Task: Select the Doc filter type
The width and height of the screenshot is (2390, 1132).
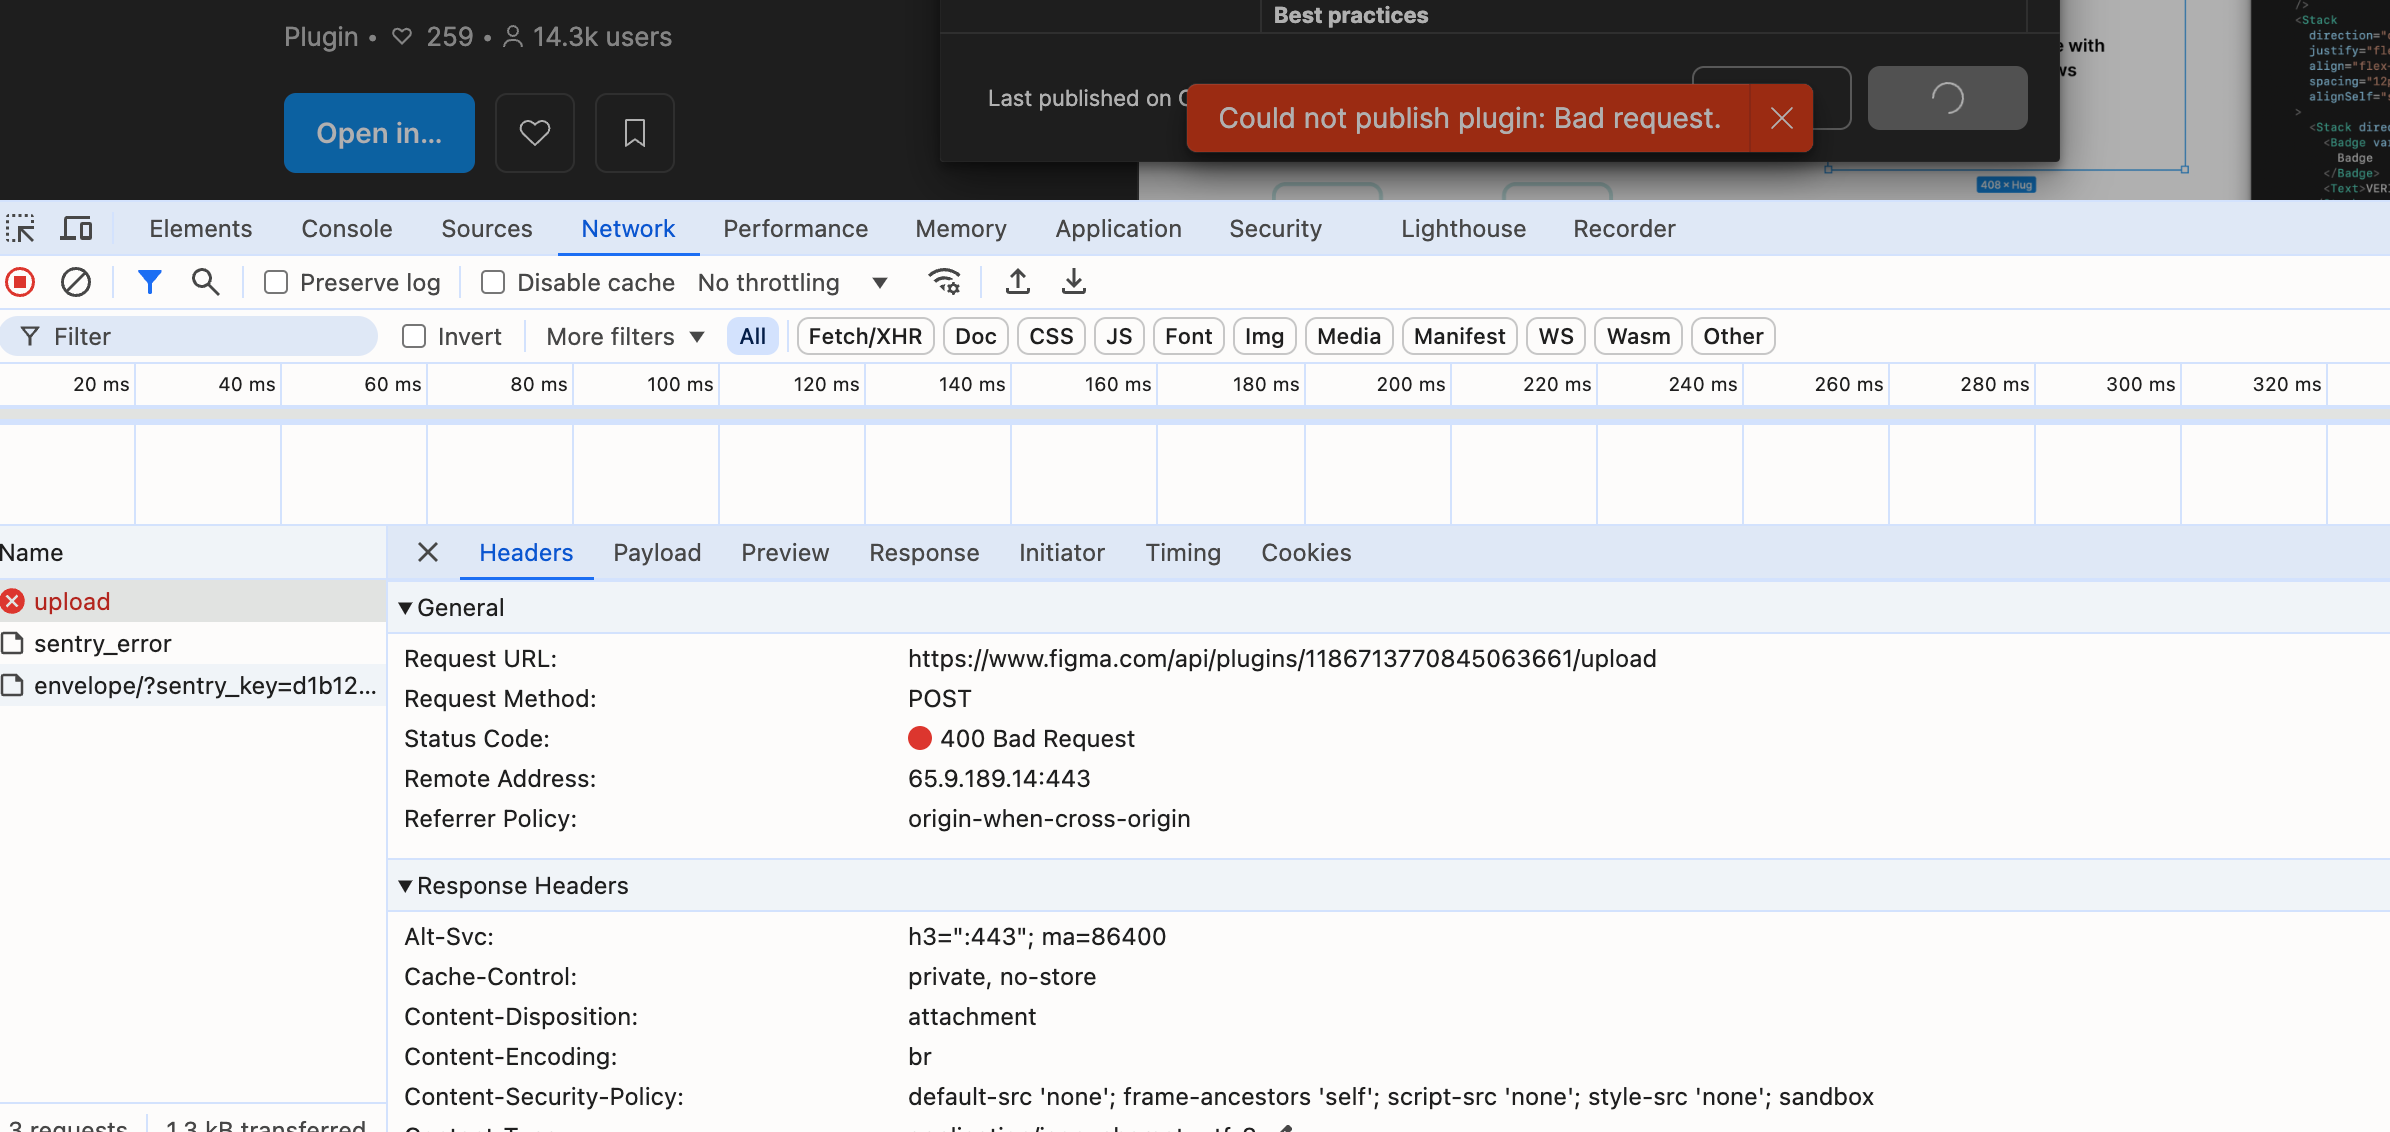Action: [x=976, y=337]
